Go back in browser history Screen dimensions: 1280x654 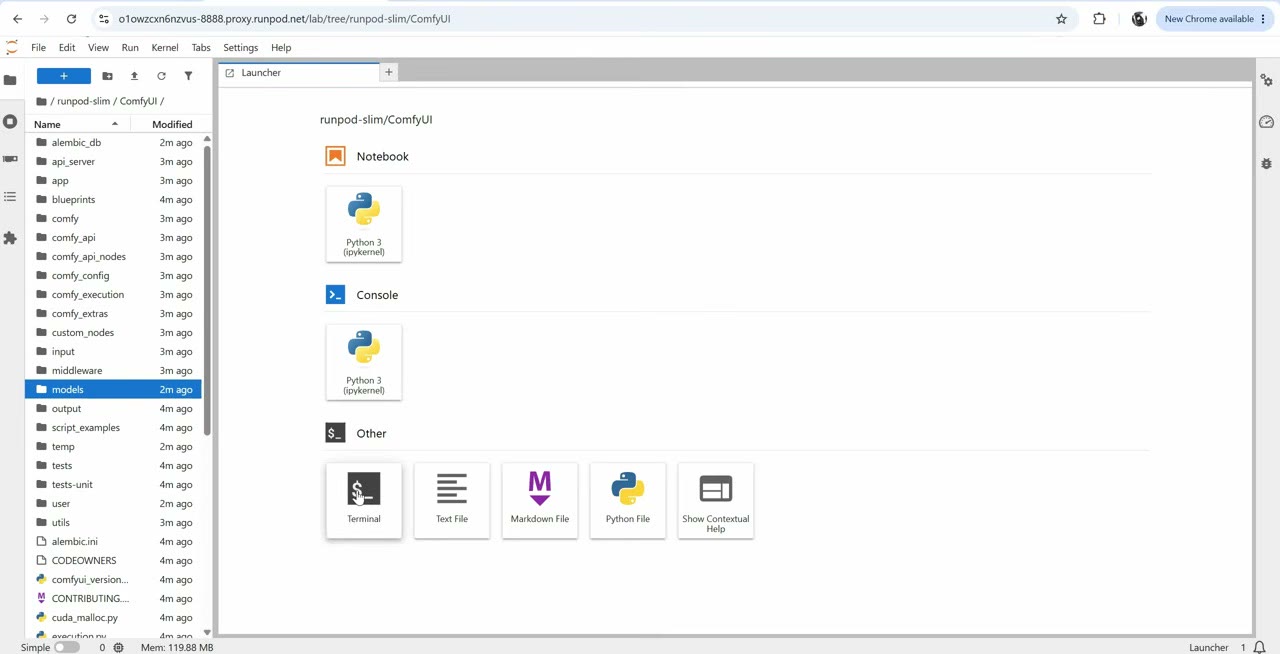coord(17,19)
